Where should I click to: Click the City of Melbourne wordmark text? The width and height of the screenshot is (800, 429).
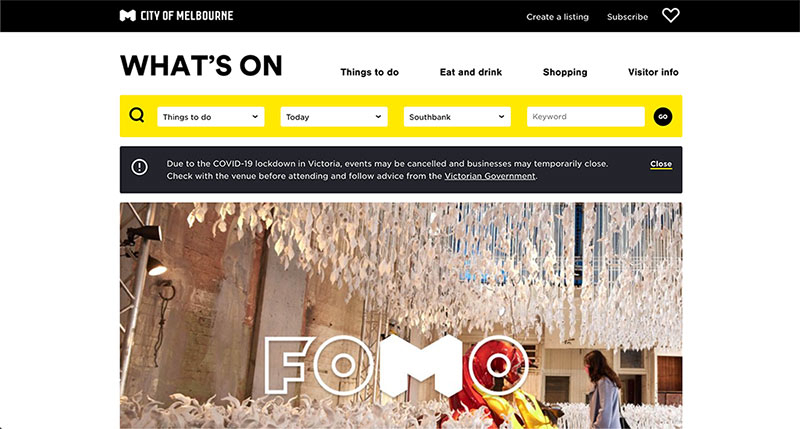point(187,16)
